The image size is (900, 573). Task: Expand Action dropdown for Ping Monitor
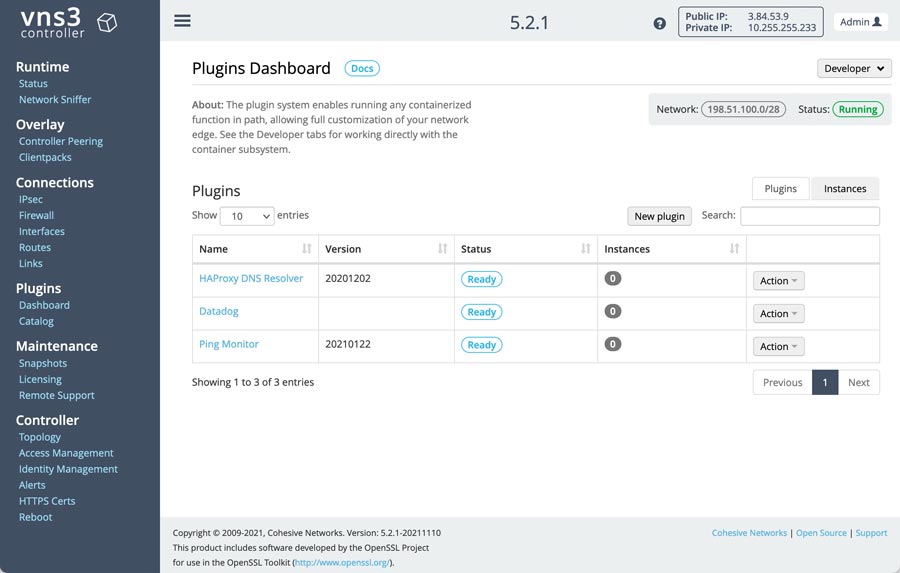(x=778, y=346)
